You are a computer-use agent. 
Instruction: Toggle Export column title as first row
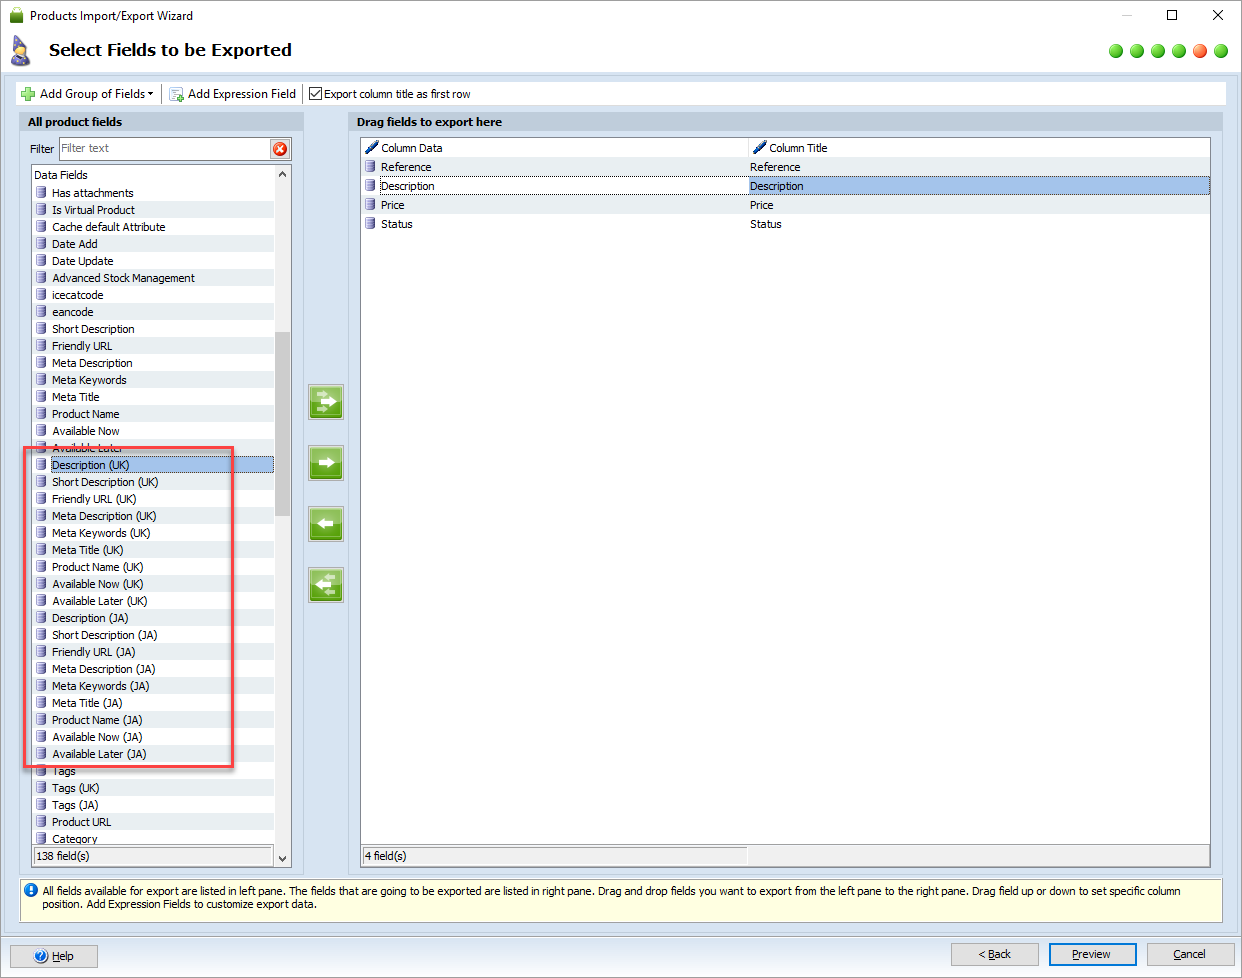316,94
